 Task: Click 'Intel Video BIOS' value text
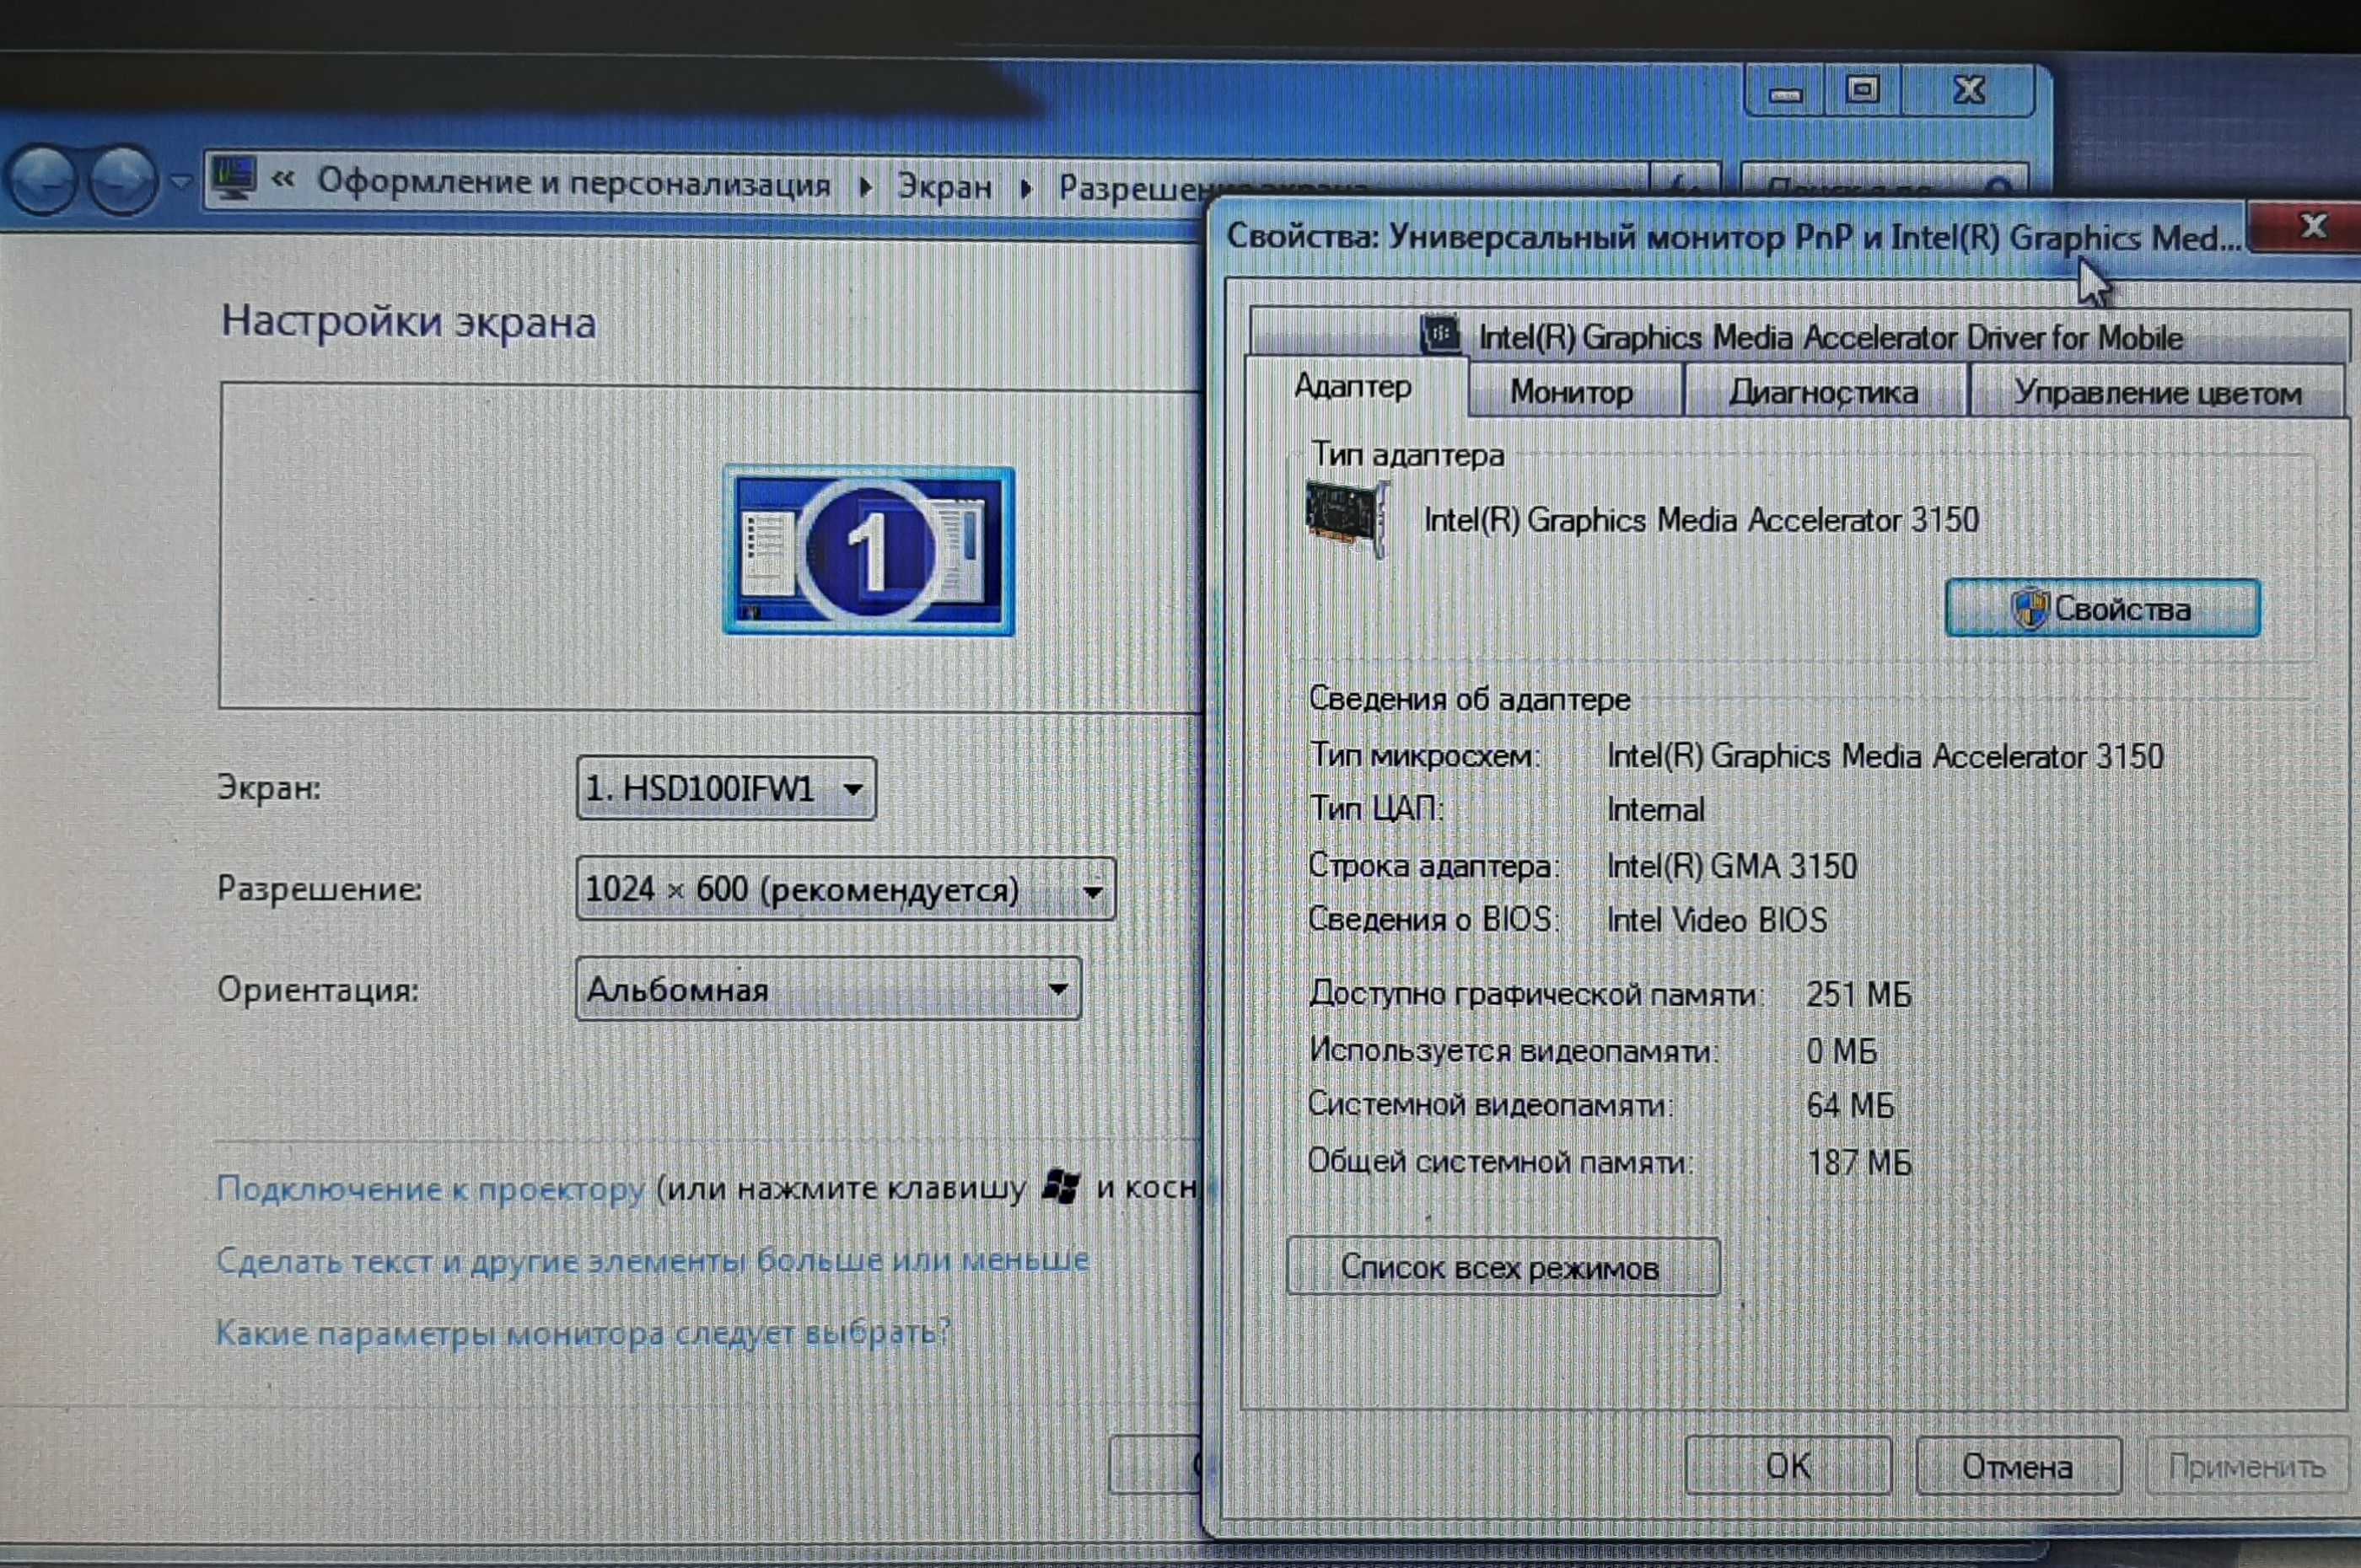tap(1716, 920)
